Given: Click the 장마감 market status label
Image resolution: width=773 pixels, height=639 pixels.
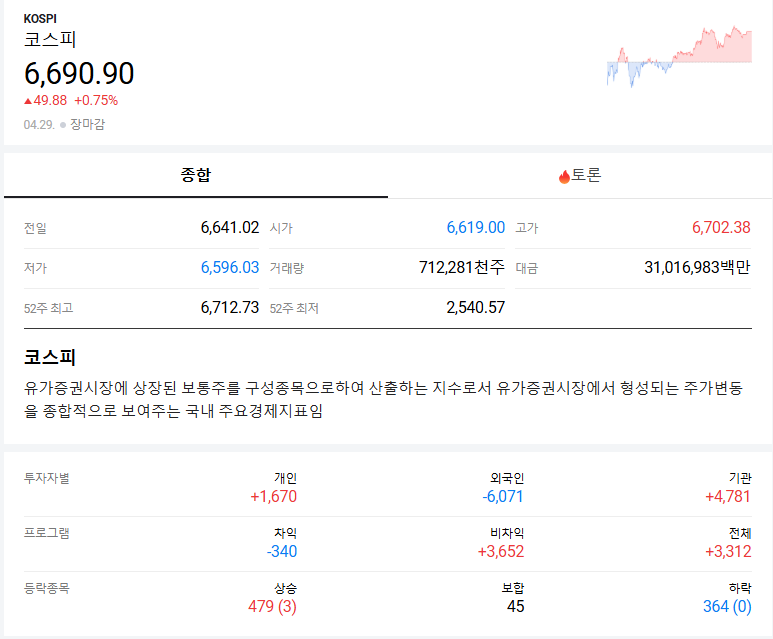Looking at the screenshot, I should (88, 124).
